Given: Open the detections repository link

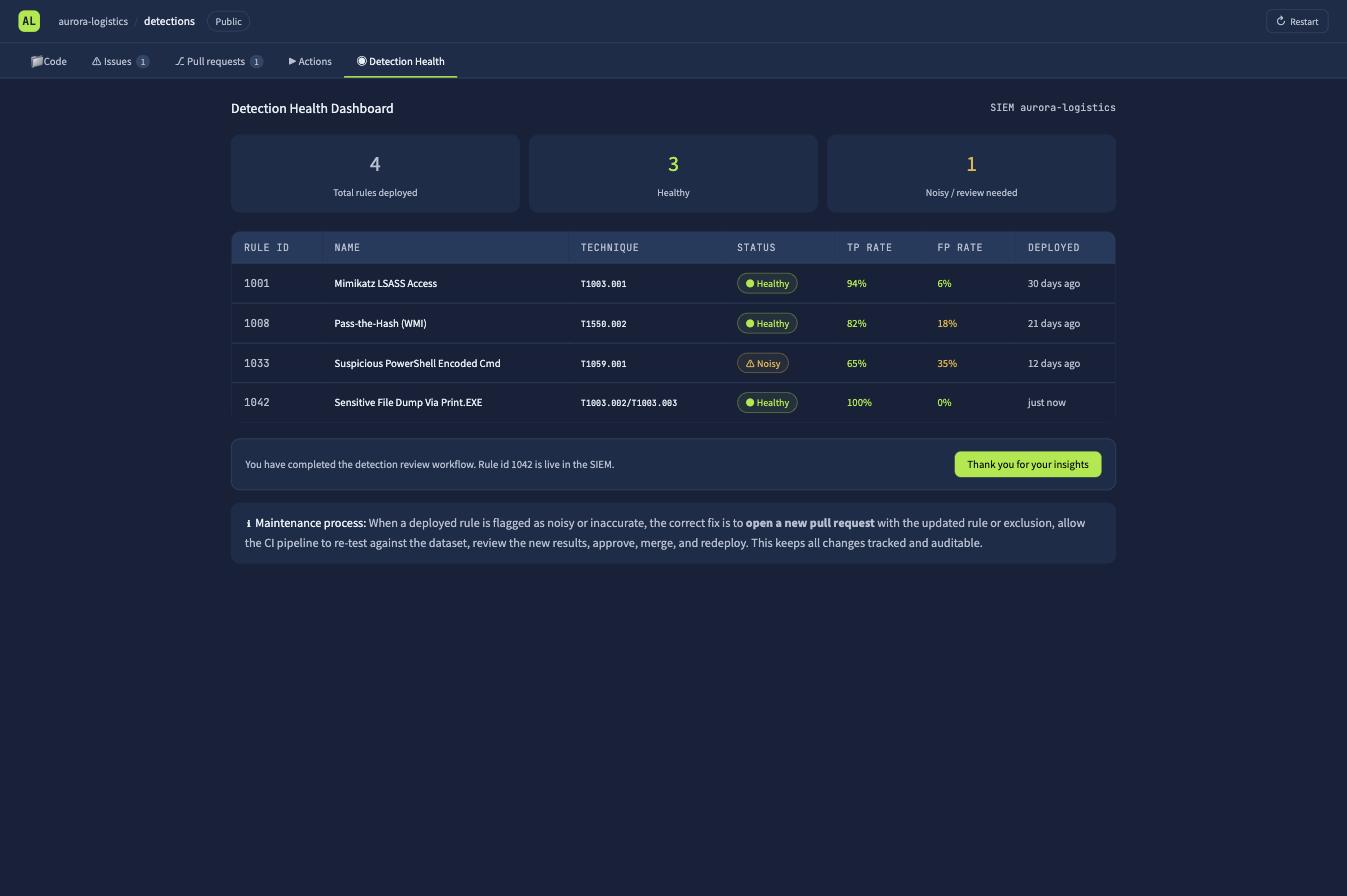Looking at the screenshot, I should [169, 21].
